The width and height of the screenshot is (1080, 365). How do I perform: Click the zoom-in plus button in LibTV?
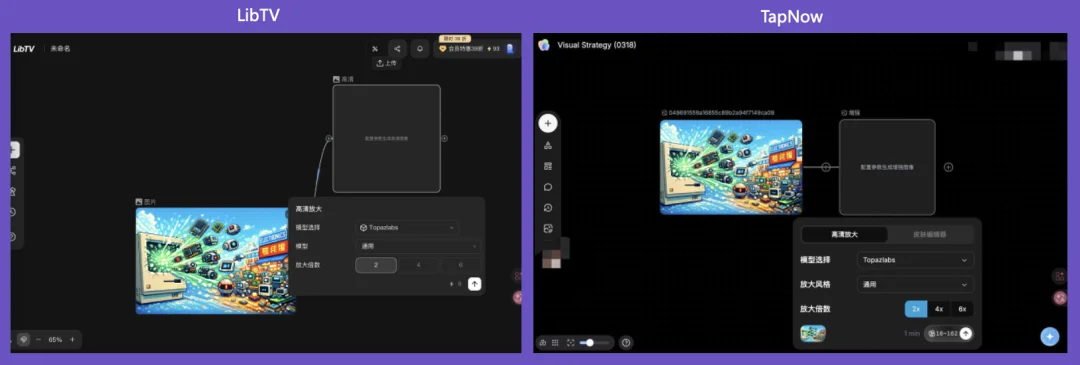[72, 340]
